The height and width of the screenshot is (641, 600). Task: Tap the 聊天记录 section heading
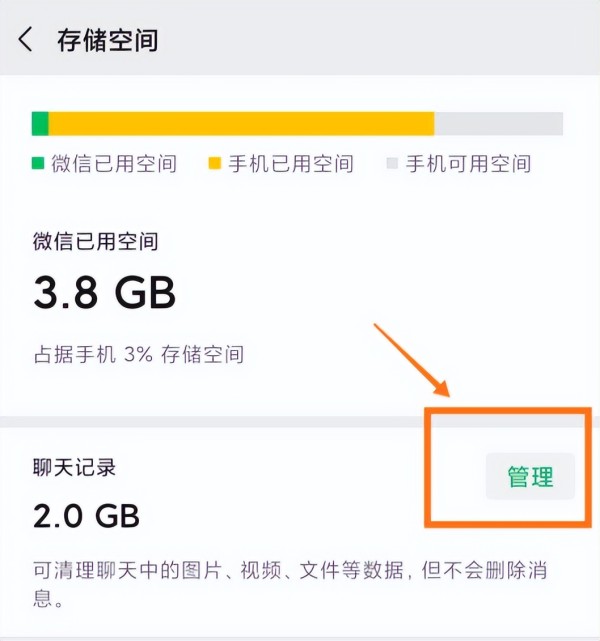74,467
